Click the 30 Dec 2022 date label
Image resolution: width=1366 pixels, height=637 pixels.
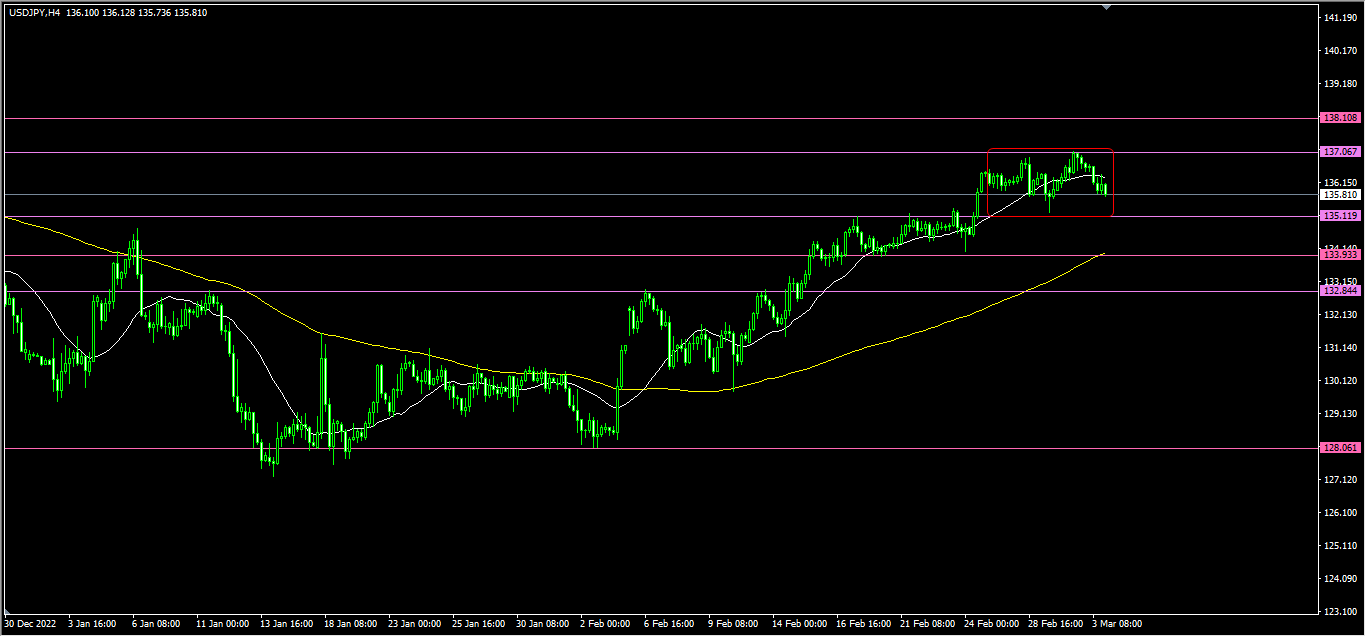tap(33, 623)
